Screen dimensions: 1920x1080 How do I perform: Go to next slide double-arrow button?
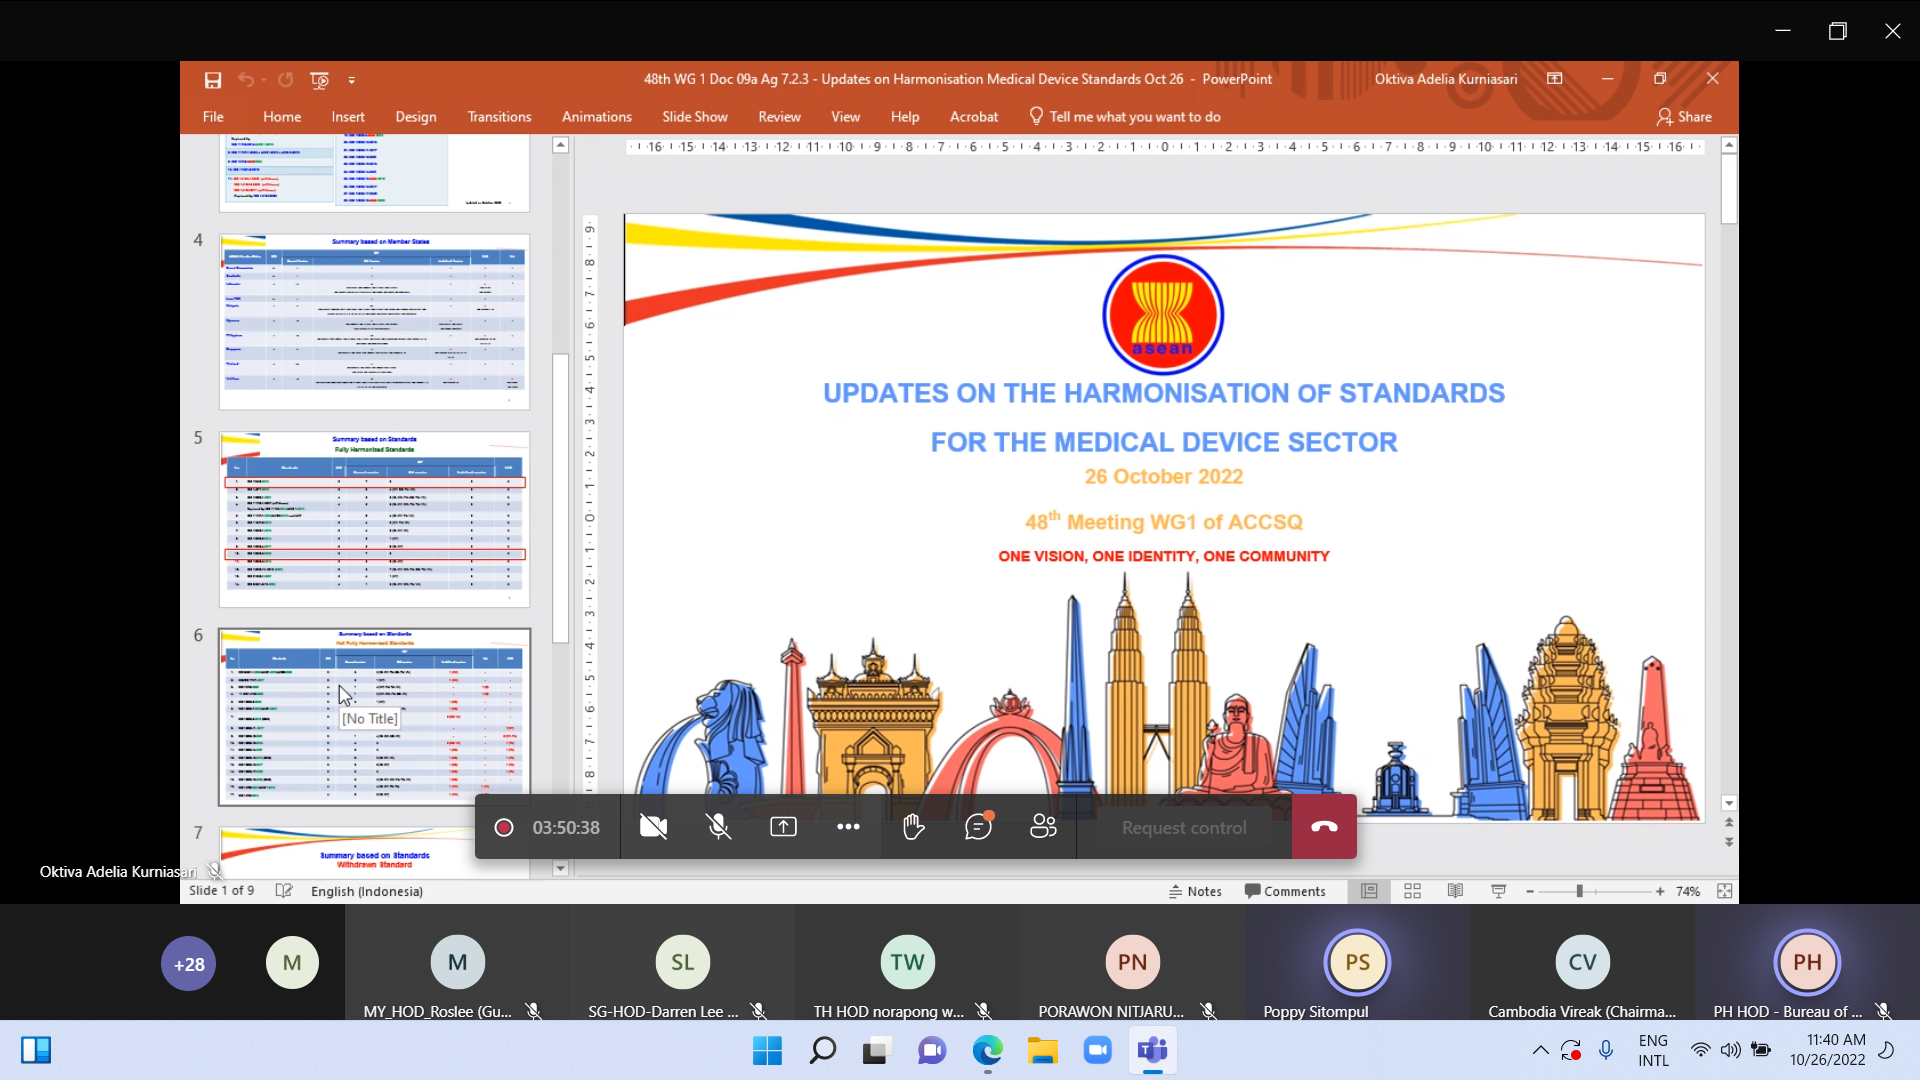pos(1729,842)
